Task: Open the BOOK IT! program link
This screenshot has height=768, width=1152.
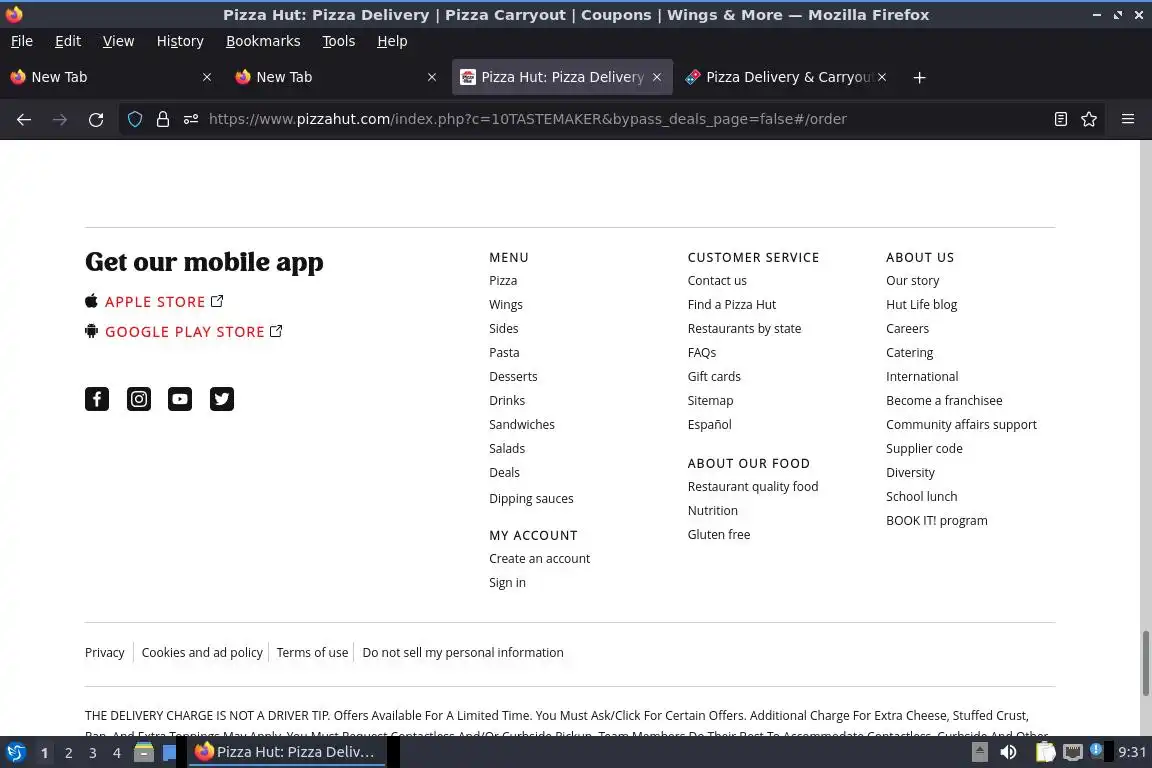Action: click(937, 520)
